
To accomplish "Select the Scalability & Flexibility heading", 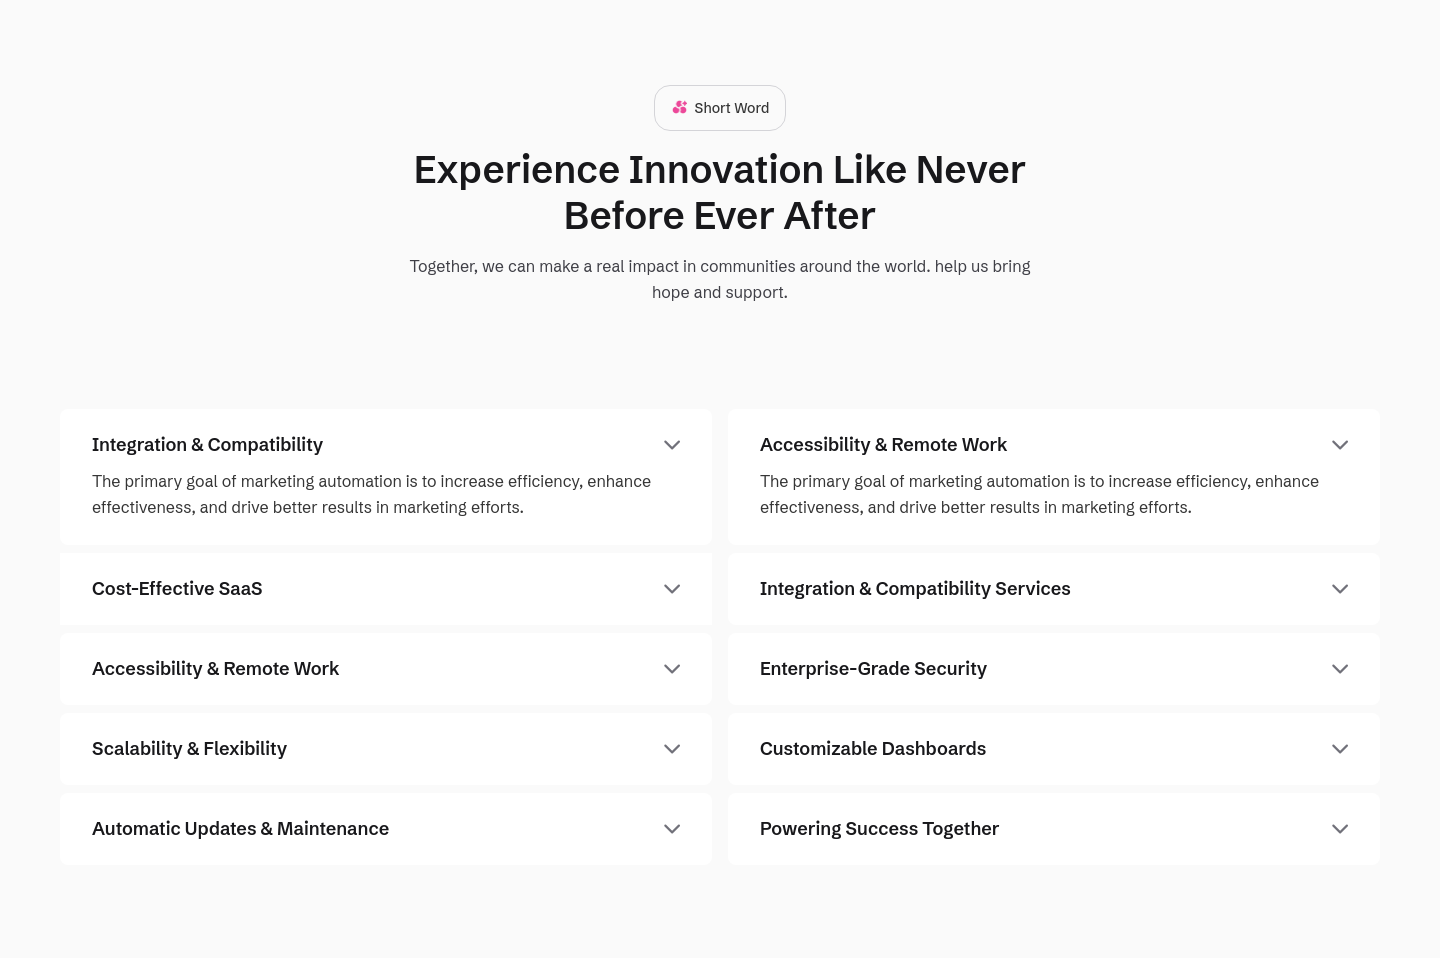I will click(189, 749).
